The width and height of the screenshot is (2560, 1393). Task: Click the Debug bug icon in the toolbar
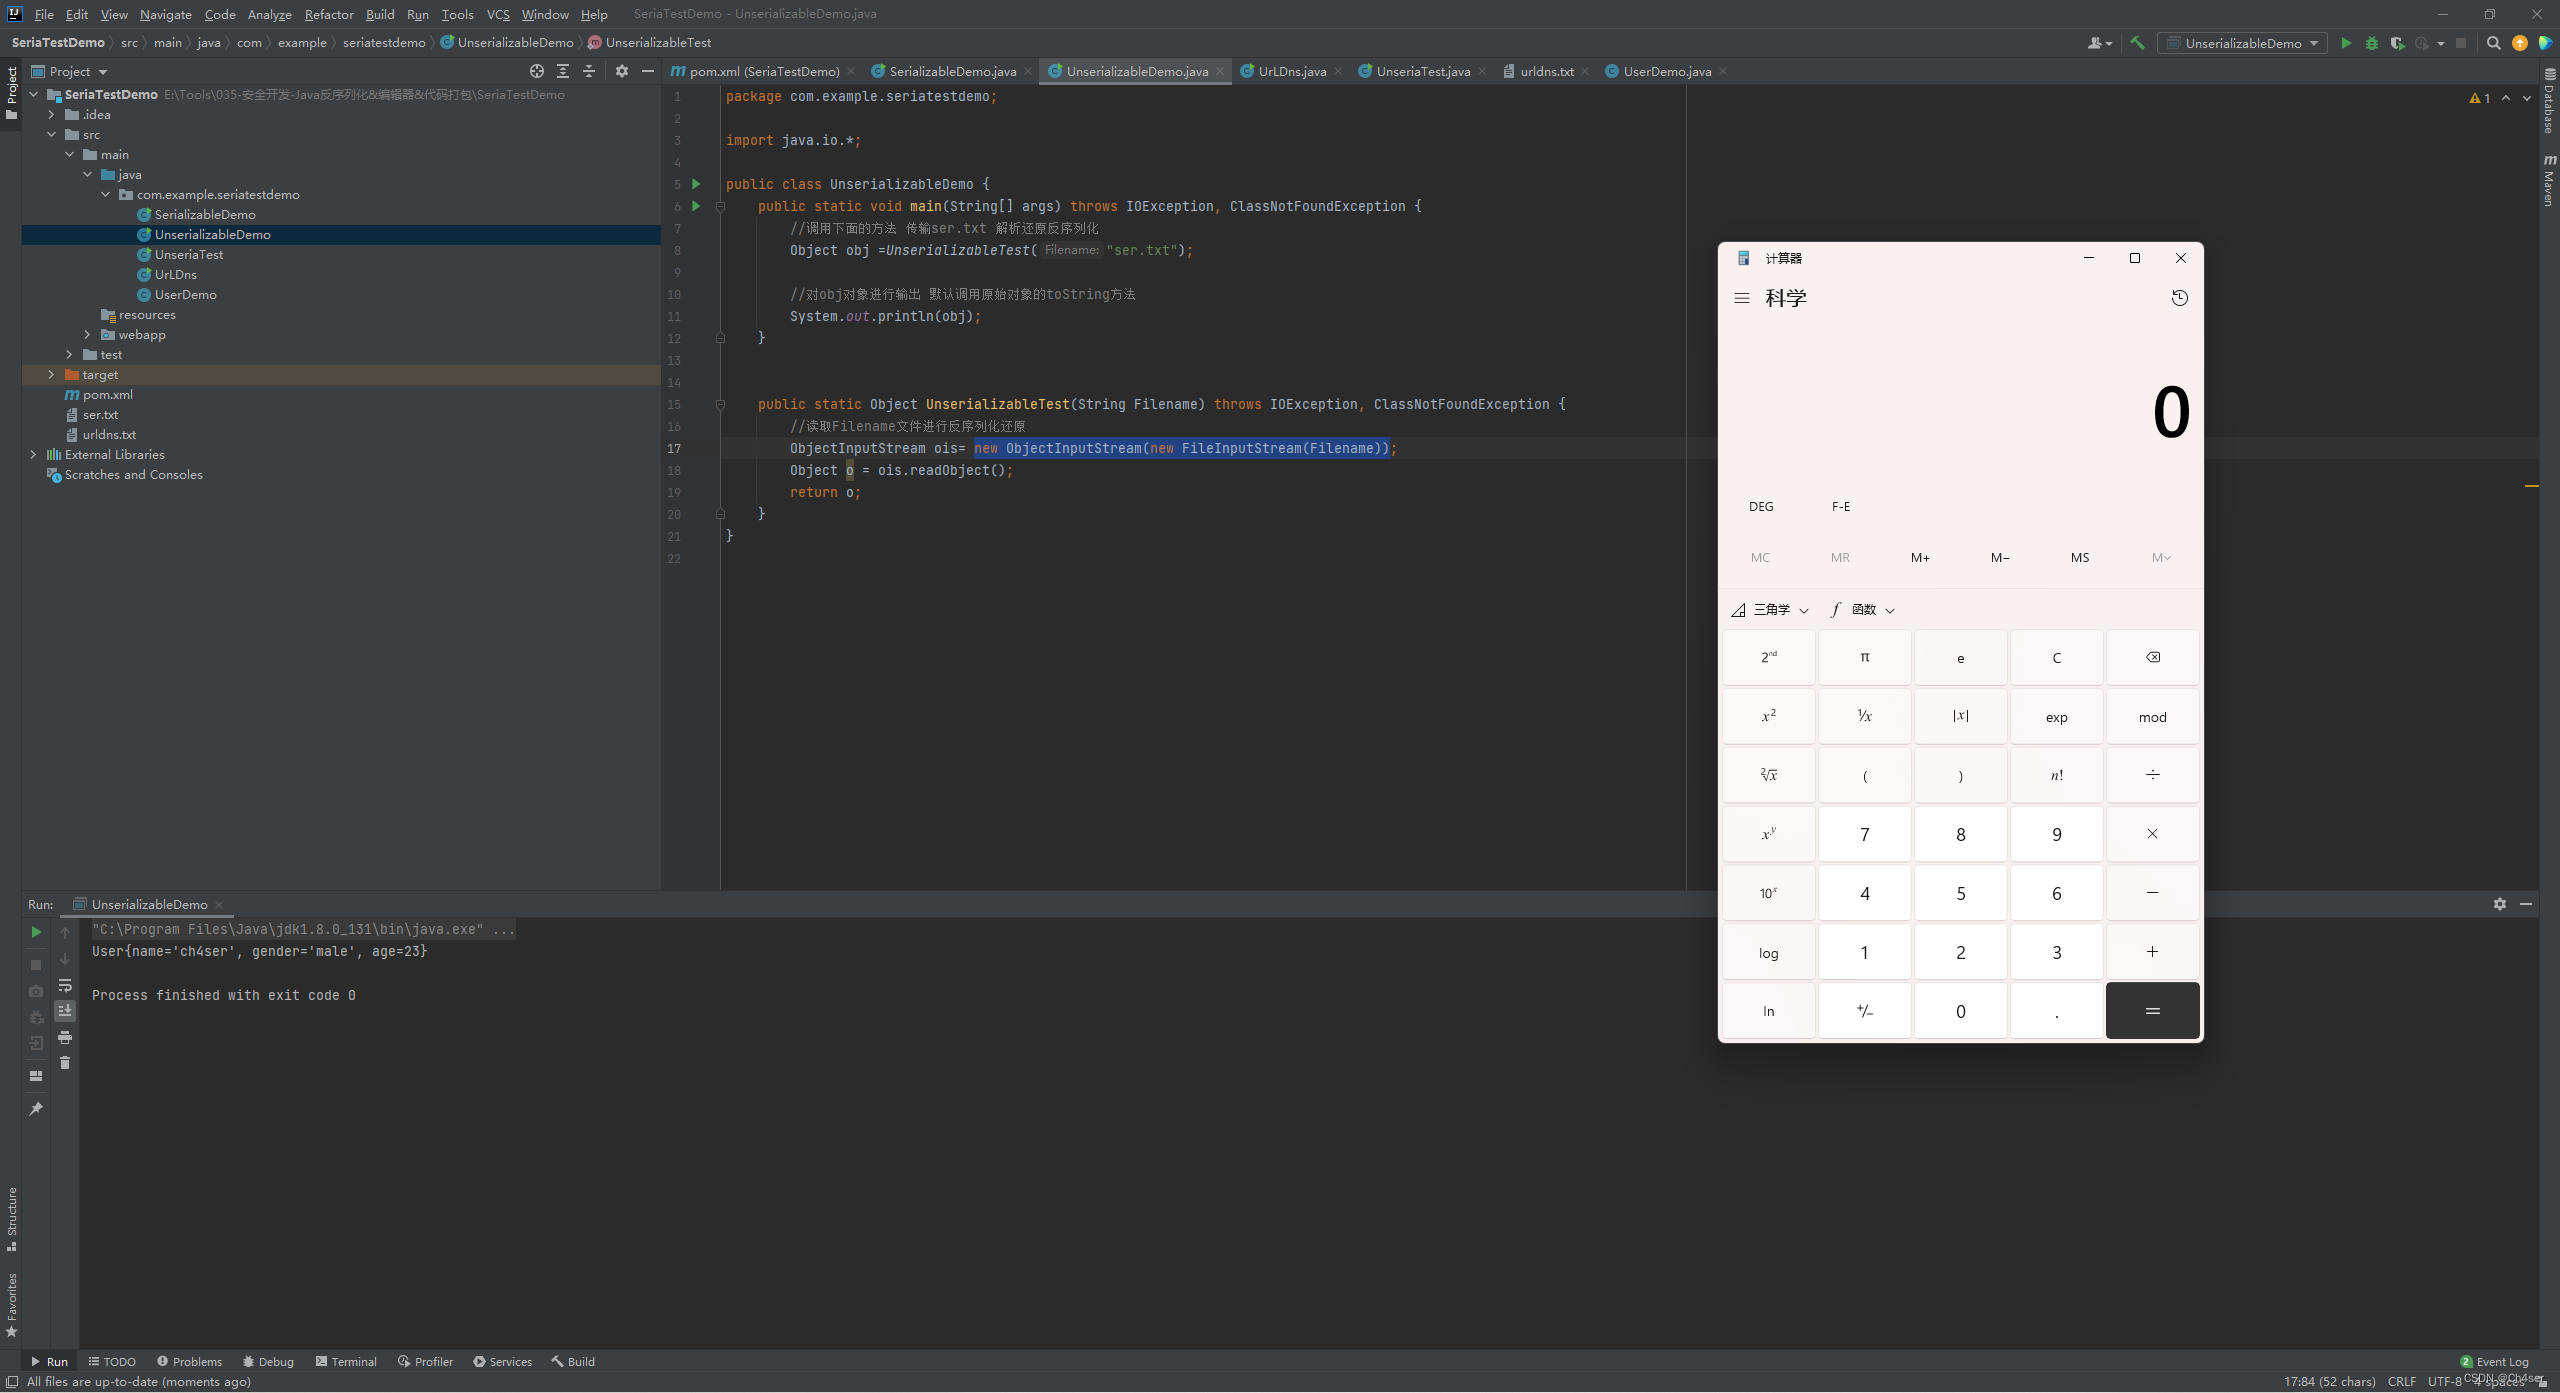[x=2371, y=43]
